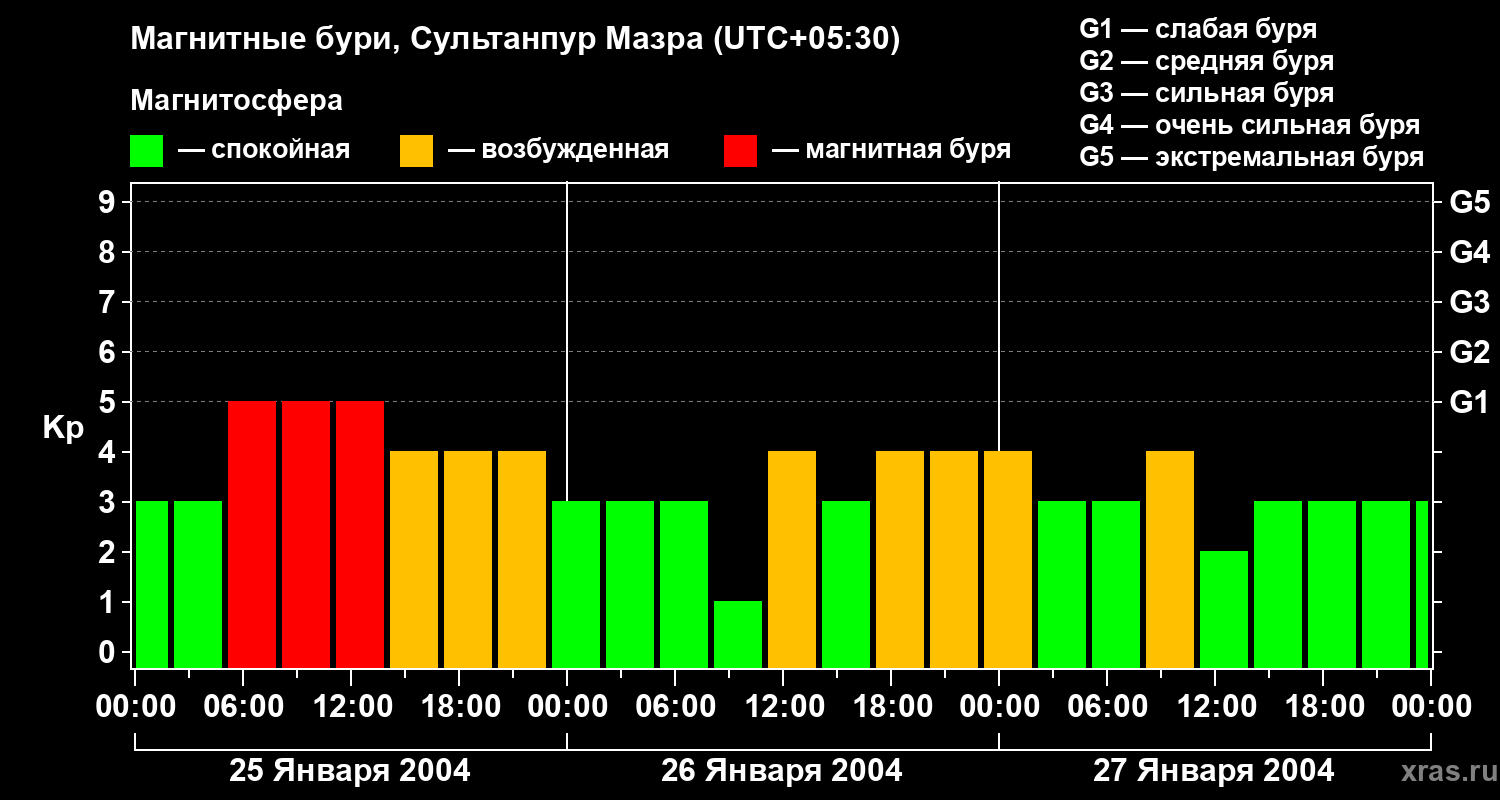1500x800 pixels.
Task: Click the "Kp" axis title
Action: tap(64, 427)
